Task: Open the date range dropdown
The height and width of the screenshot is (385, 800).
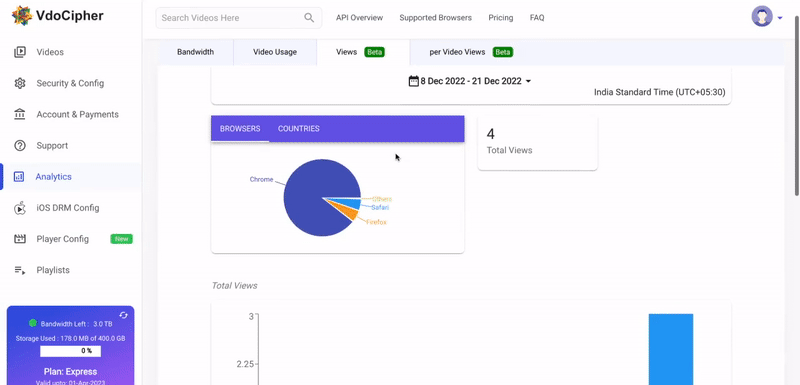Action: click(470, 81)
